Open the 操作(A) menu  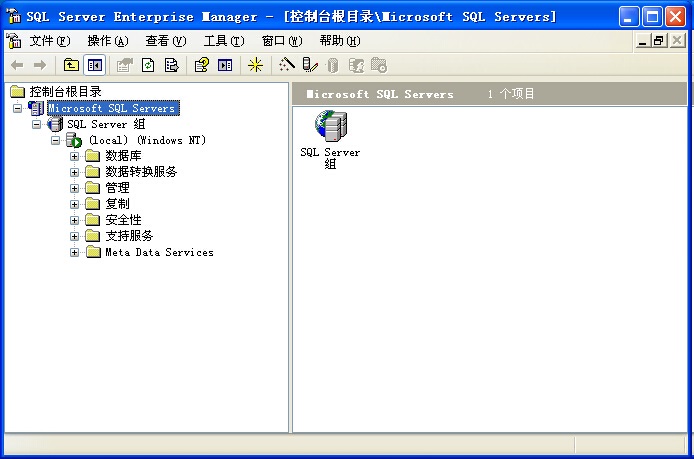[x=108, y=41]
